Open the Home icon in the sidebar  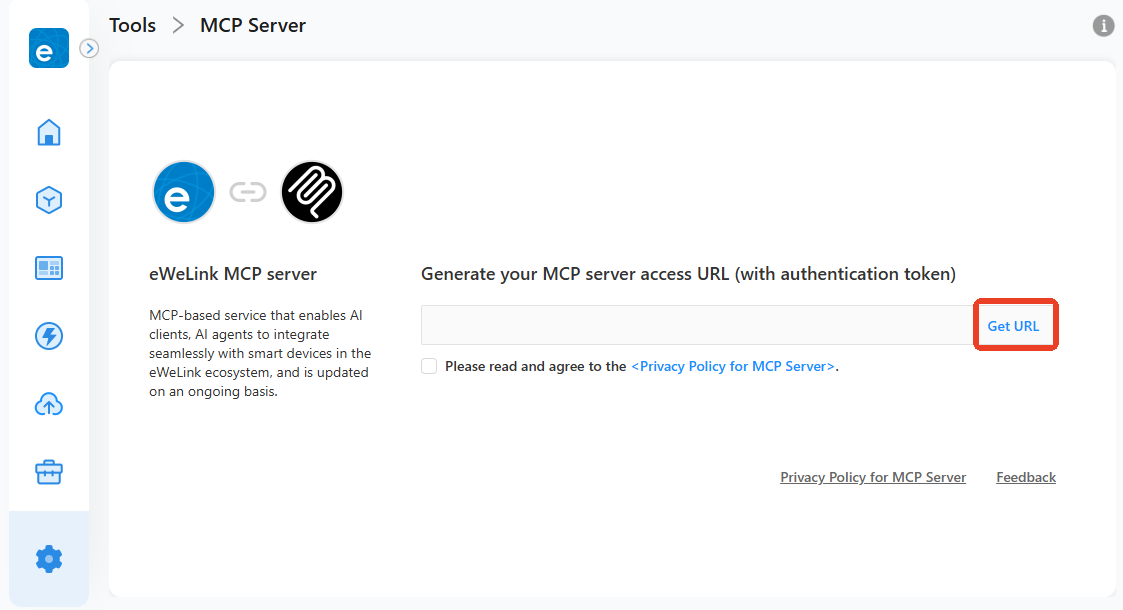(x=49, y=132)
